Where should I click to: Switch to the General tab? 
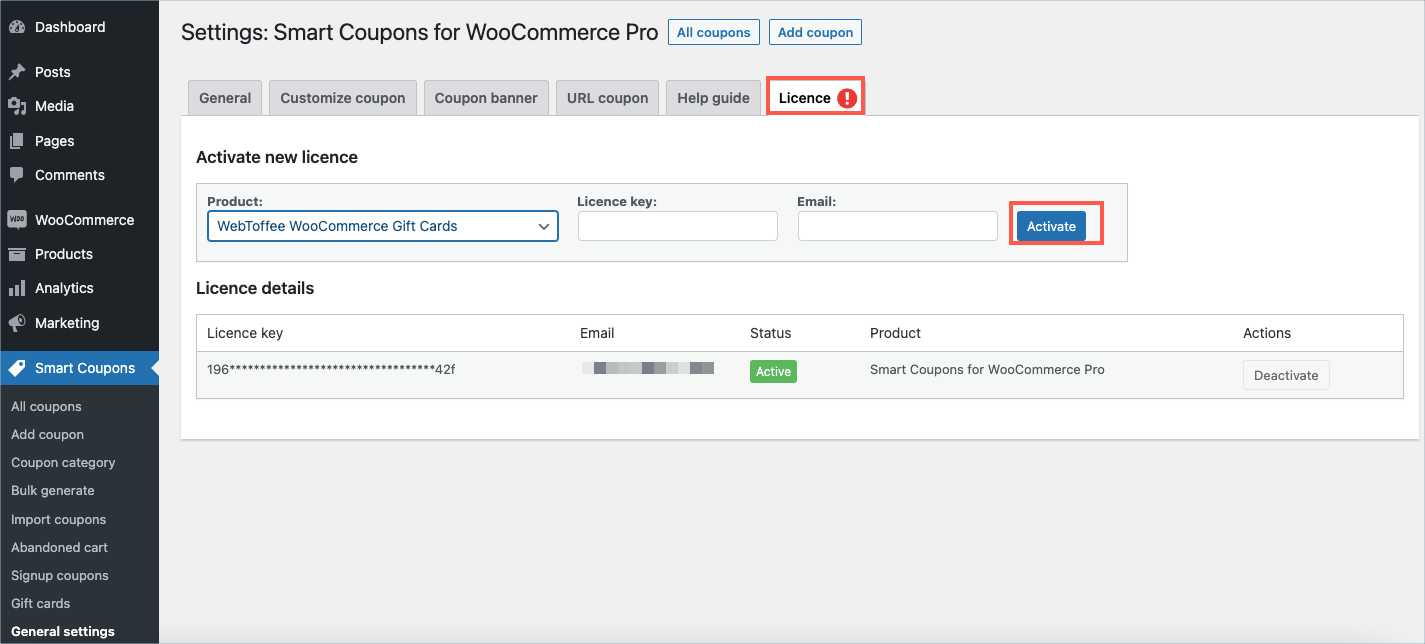tap(225, 98)
